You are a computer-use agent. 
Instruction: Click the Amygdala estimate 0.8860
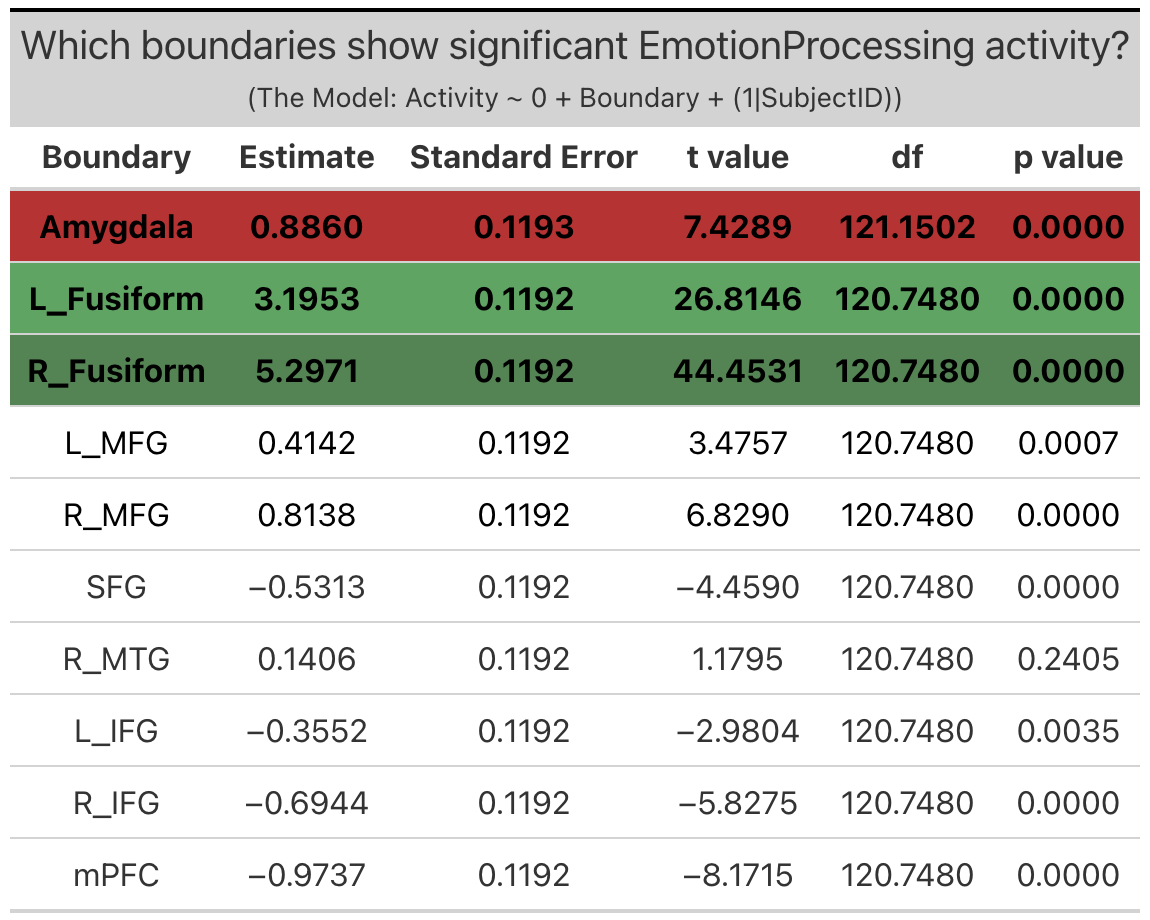coord(307,227)
